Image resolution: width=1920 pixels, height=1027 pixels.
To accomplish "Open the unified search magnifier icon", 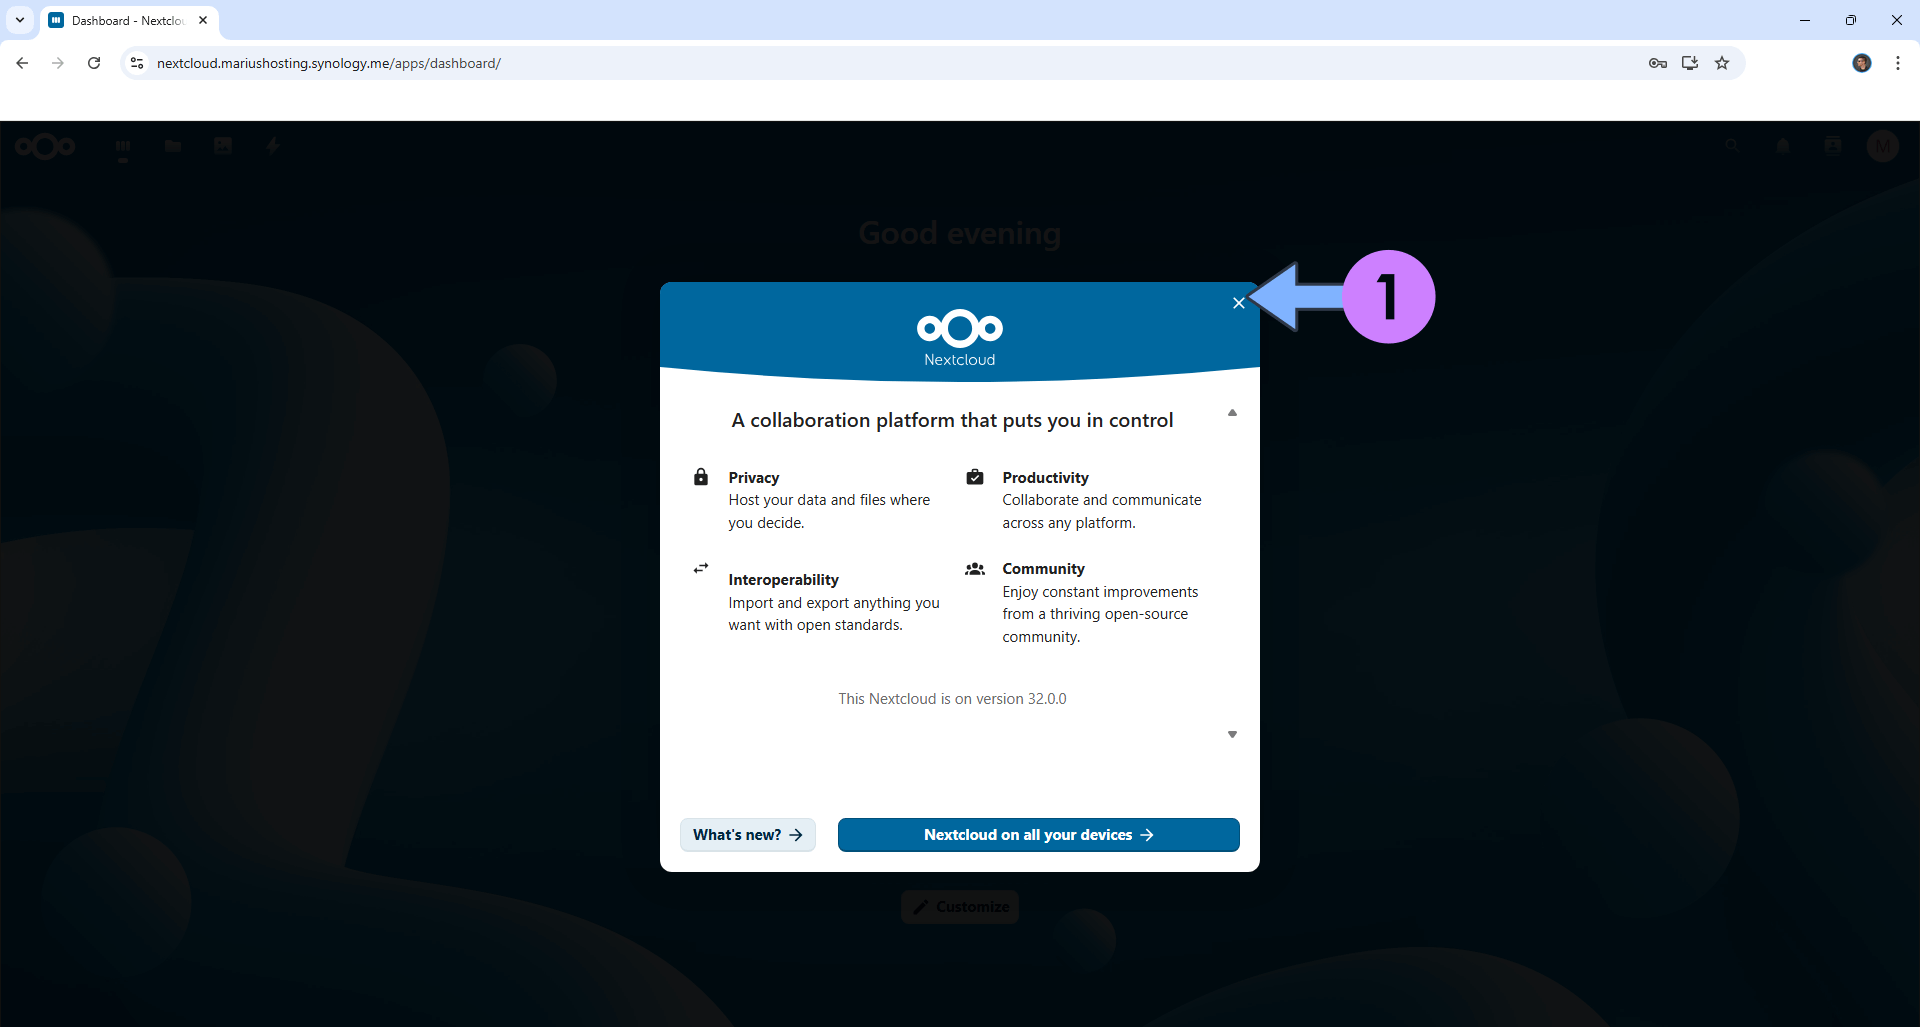I will (1733, 147).
